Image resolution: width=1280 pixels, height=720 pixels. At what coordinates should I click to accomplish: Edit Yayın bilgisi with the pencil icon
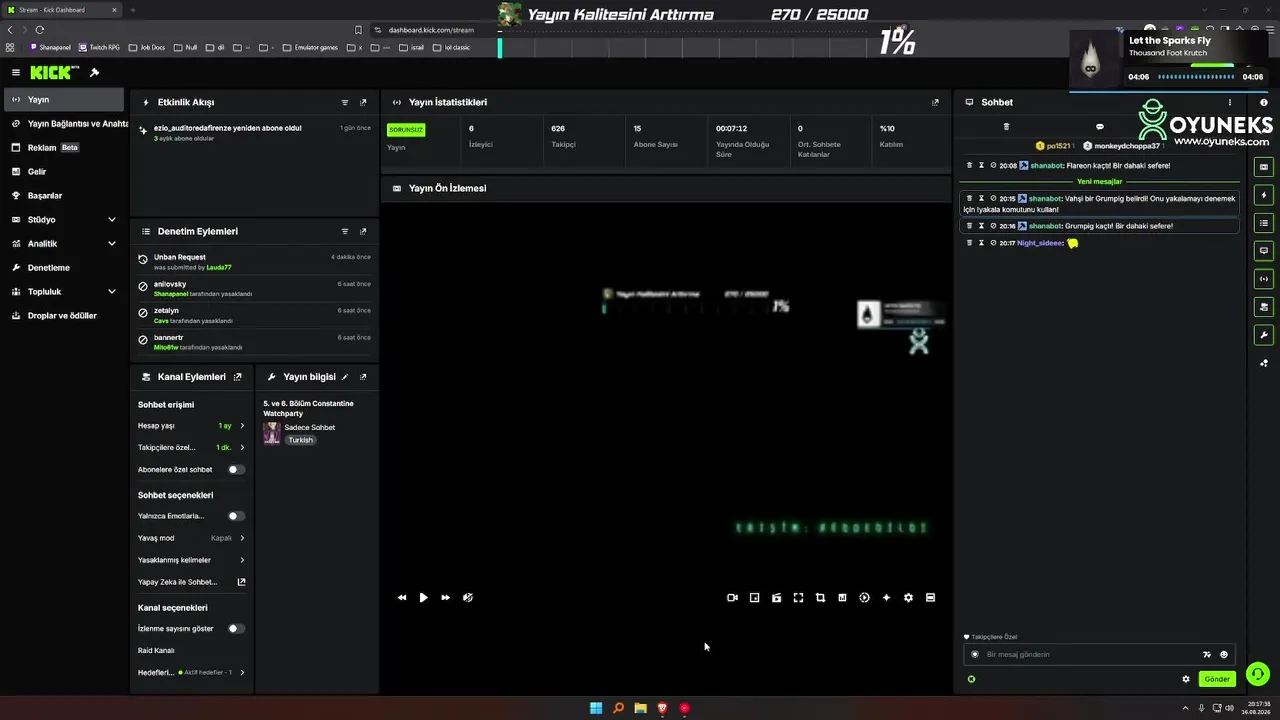(x=345, y=377)
